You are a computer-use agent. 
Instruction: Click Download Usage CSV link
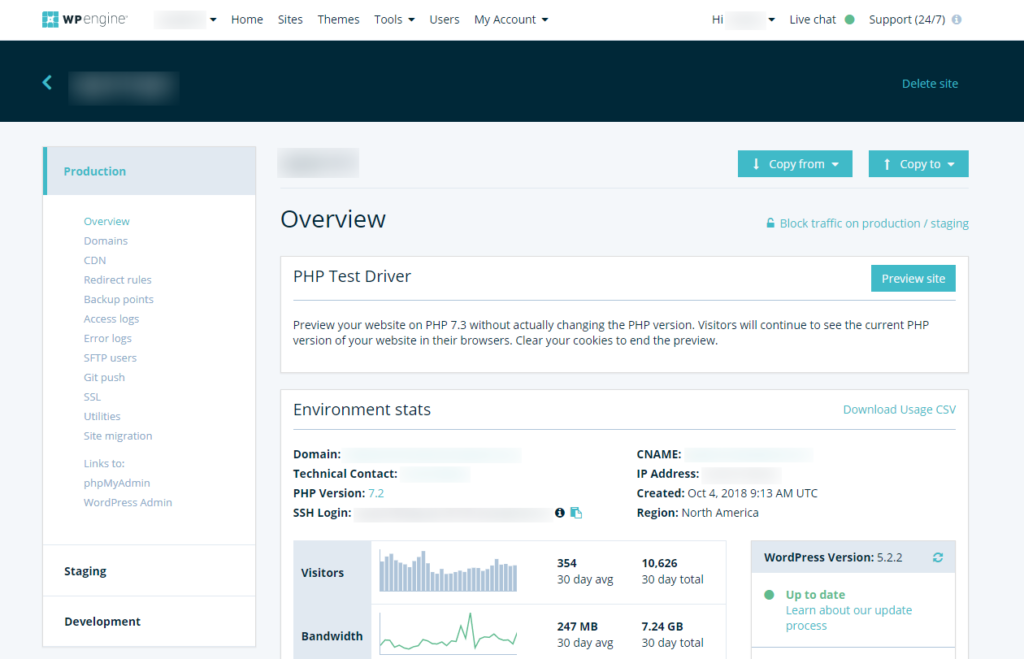pos(899,410)
